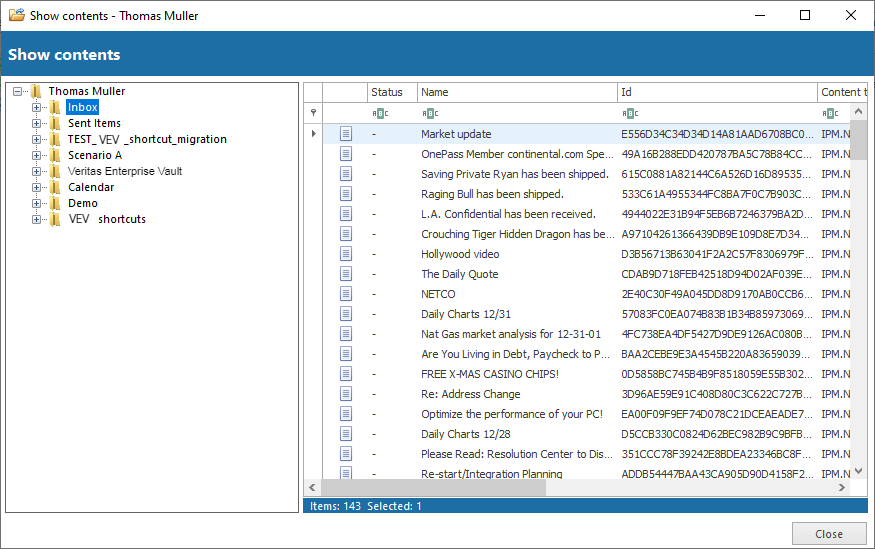Screen dimensions: 875x549
Task: Select the Demo folder in tree
Action: (x=82, y=203)
